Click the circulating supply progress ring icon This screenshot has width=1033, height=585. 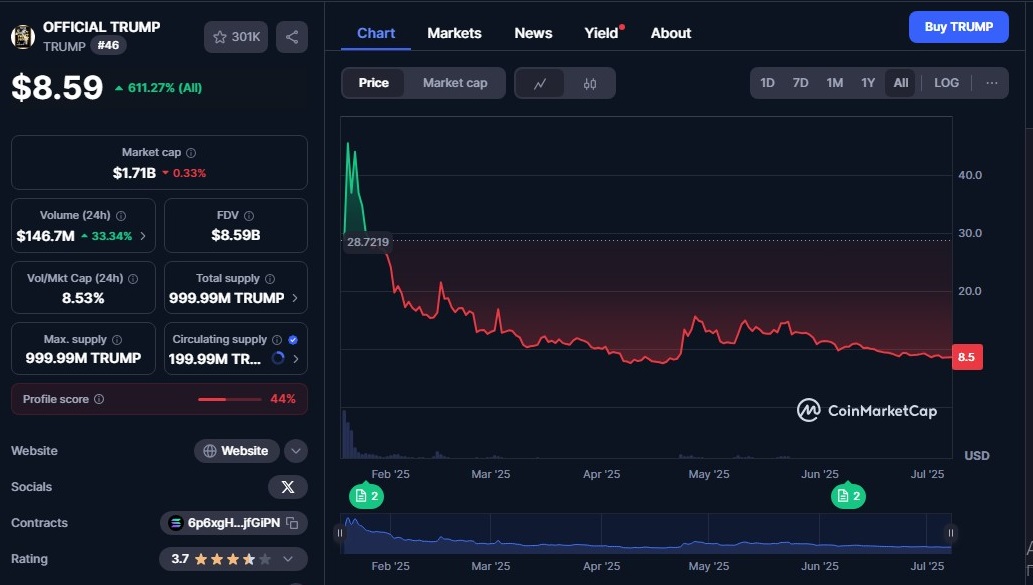tap(278, 358)
